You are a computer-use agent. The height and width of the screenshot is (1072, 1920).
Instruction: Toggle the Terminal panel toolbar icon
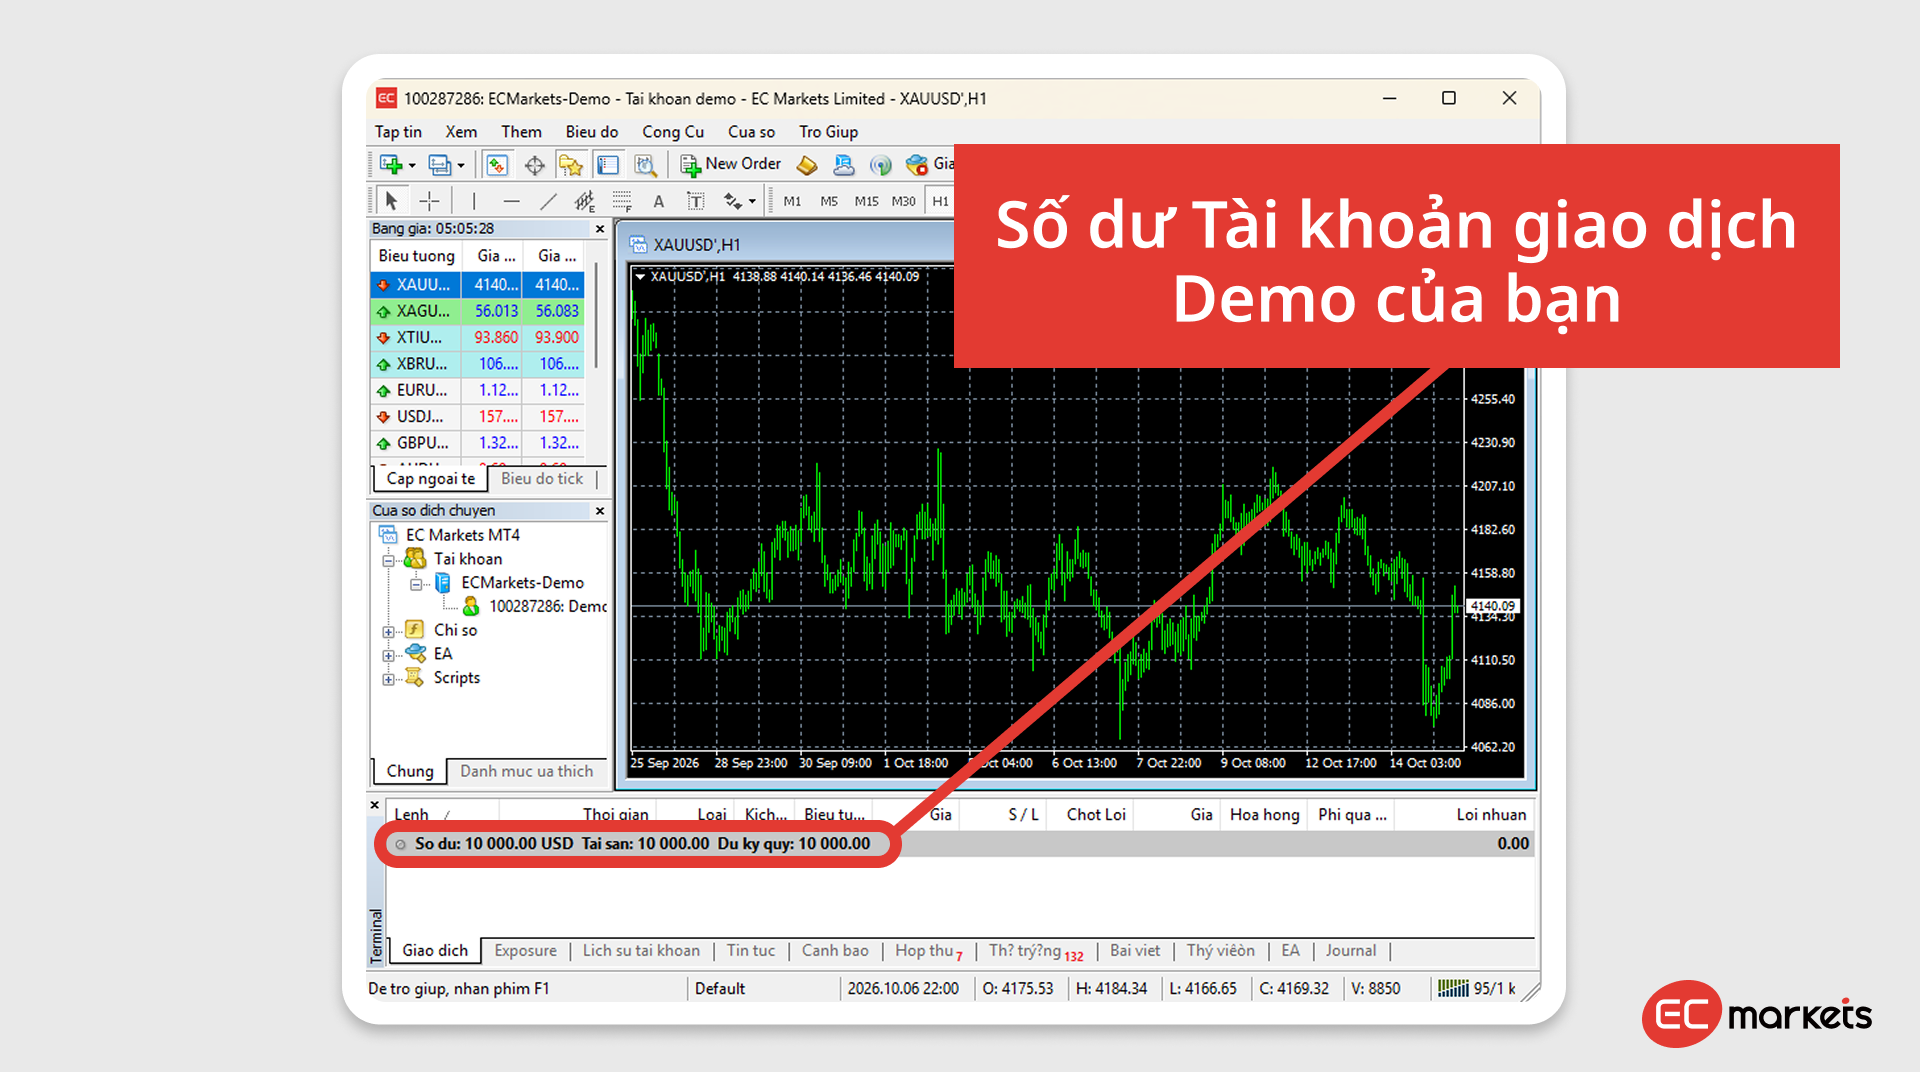click(x=608, y=165)
